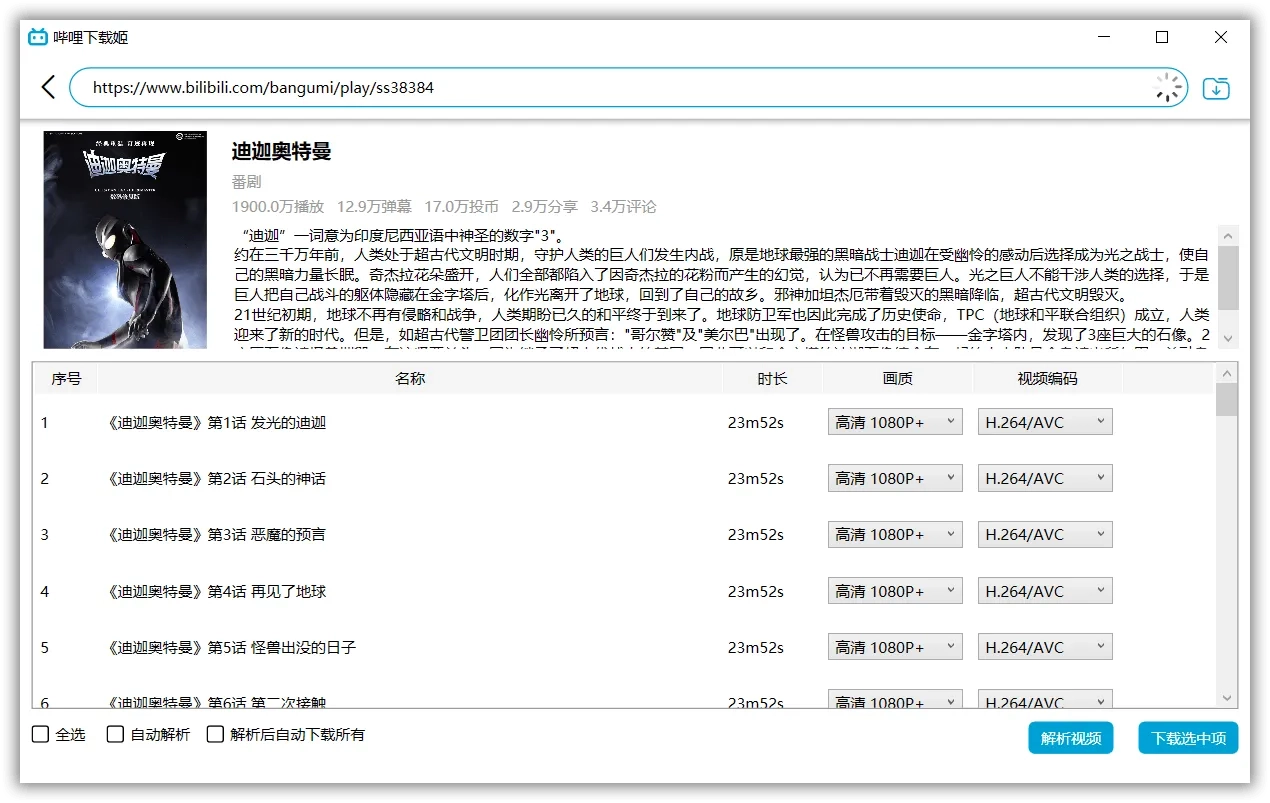Click the 2.9万分享 stat
1270x803 pixels.
(x=544, y=207)
